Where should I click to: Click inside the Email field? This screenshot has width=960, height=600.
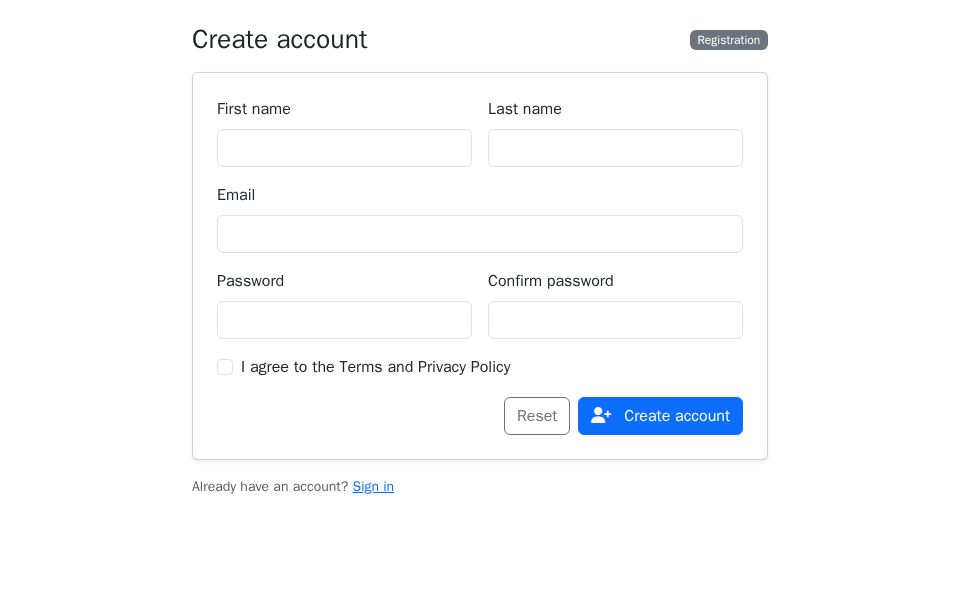[x=480, y=234]
